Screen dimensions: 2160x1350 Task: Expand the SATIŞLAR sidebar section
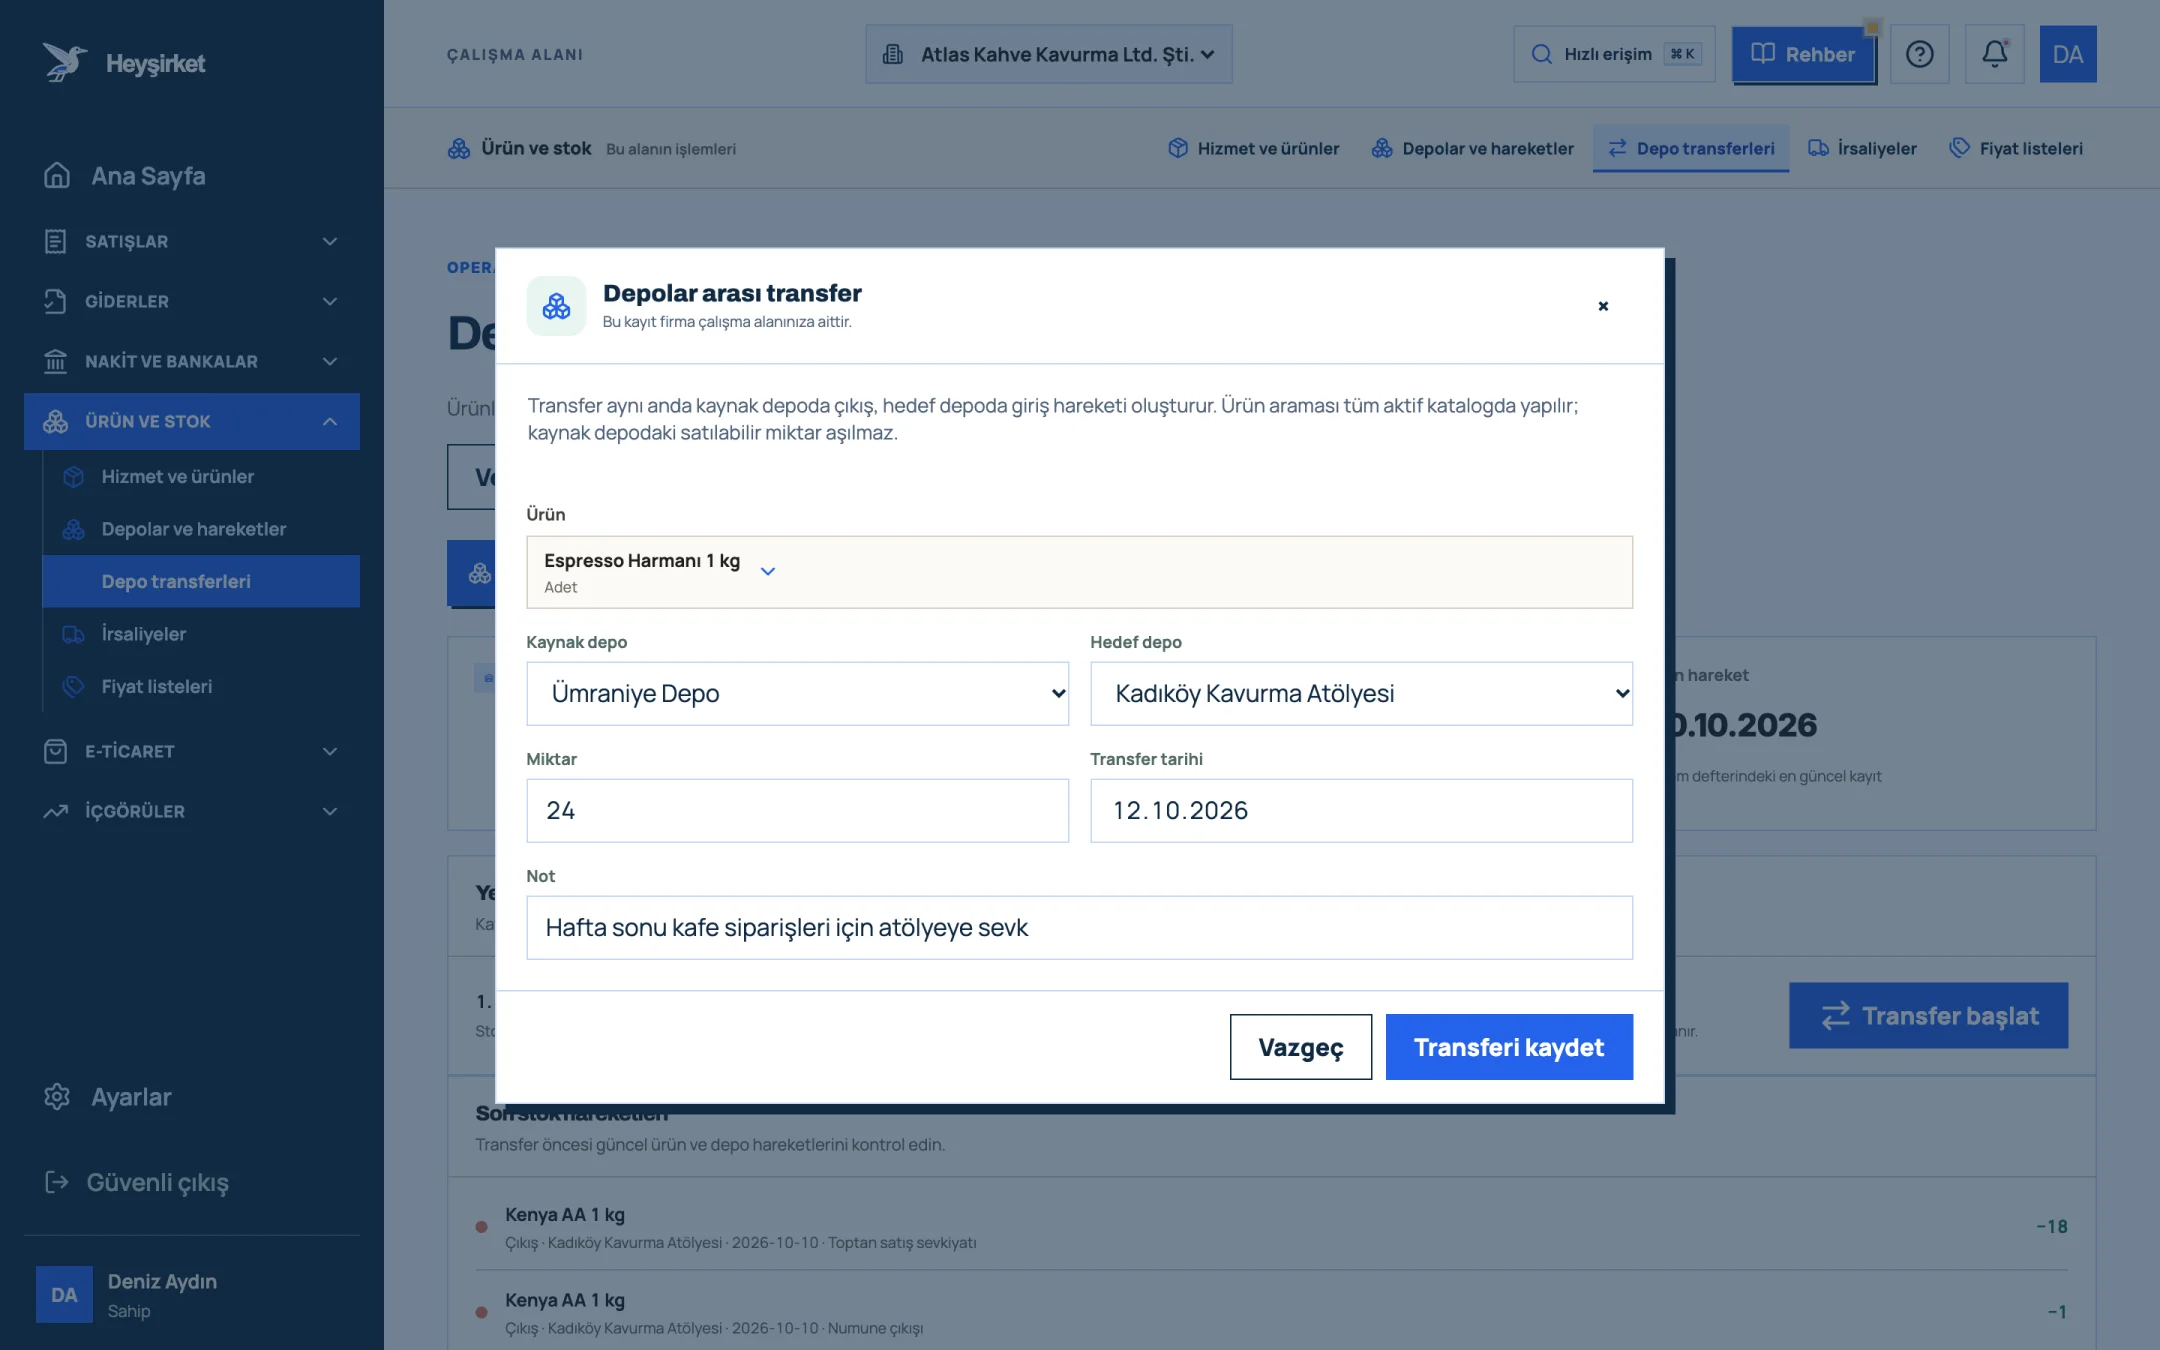coord(192,241)
